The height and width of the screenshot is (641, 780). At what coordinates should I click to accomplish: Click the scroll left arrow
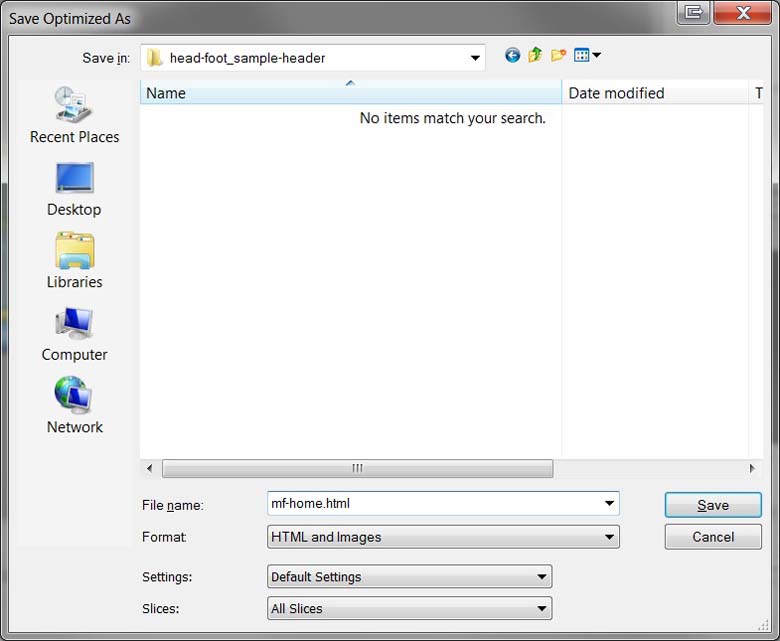coord(150,468)
